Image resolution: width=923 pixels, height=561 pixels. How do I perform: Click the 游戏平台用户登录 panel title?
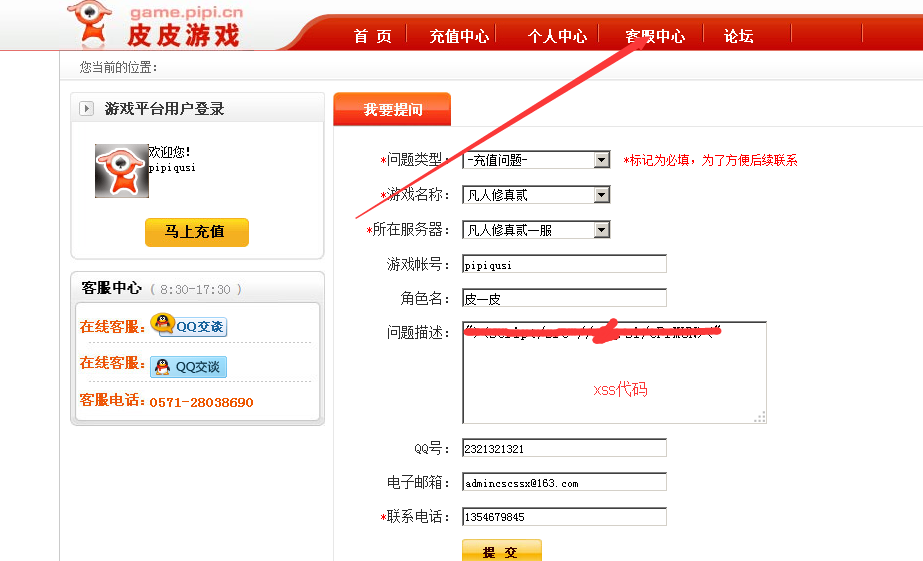tap(164, 109)
